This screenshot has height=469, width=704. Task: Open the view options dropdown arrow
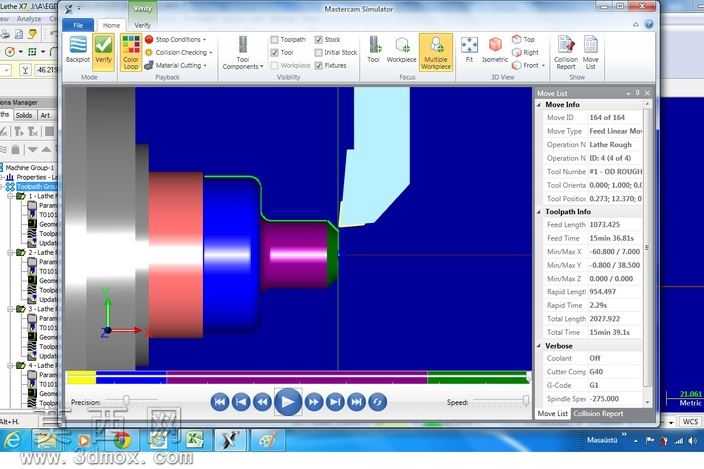[543, 66]
